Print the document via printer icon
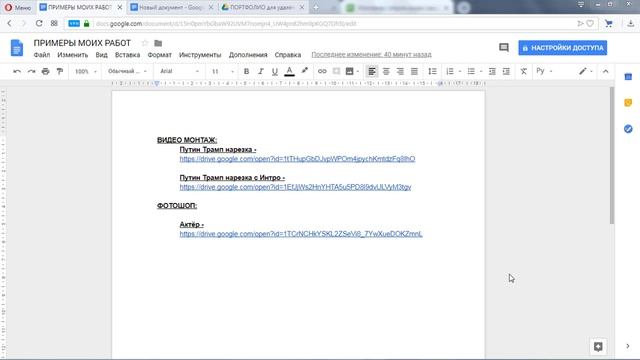 pyautogui.click(x=46, y=71)
